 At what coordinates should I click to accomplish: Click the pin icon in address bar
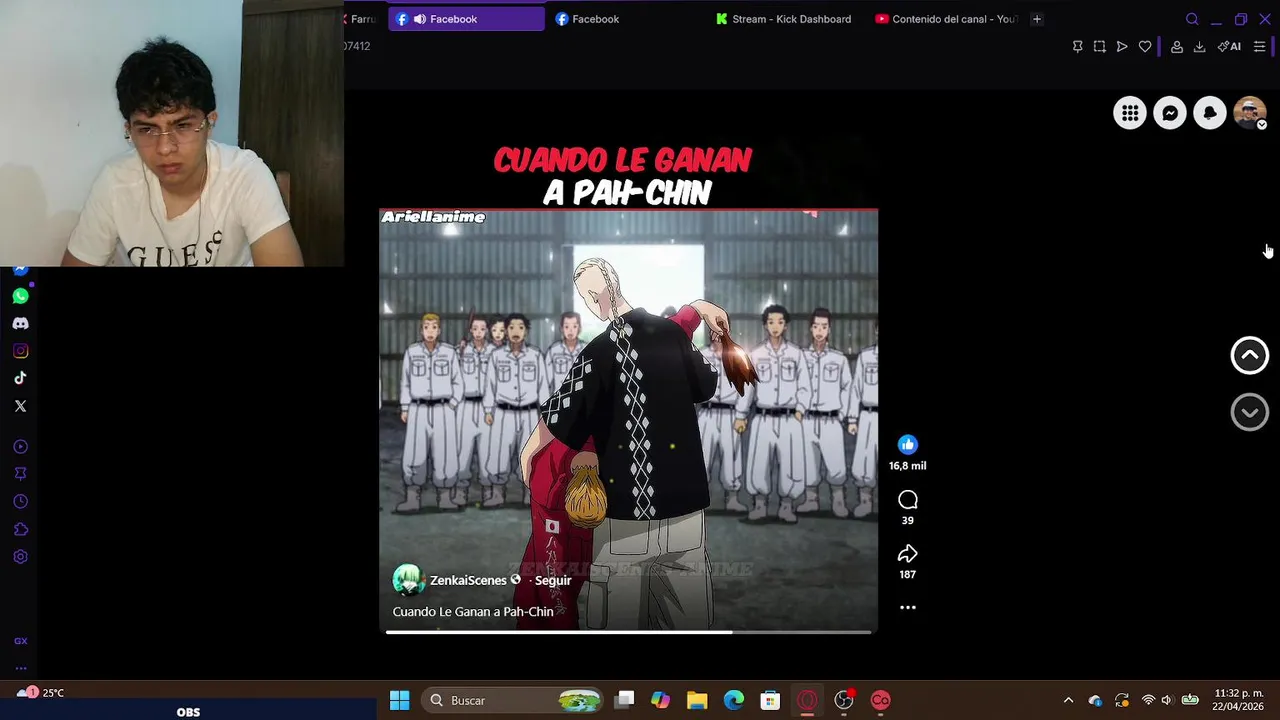1077,46
